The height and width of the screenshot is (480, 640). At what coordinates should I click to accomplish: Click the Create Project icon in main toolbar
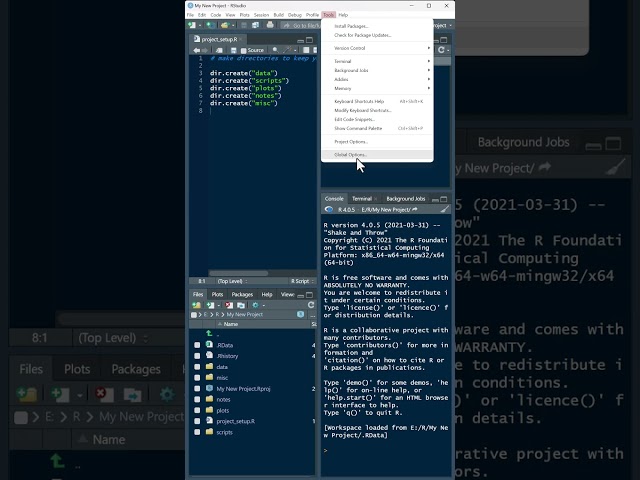coord(210,25)
